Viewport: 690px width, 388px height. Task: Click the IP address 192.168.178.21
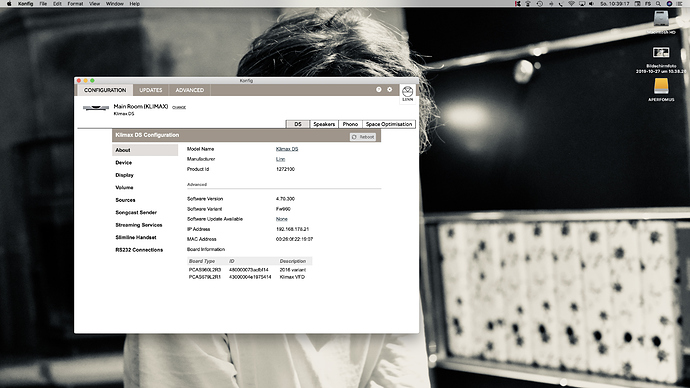click(292, 229)
